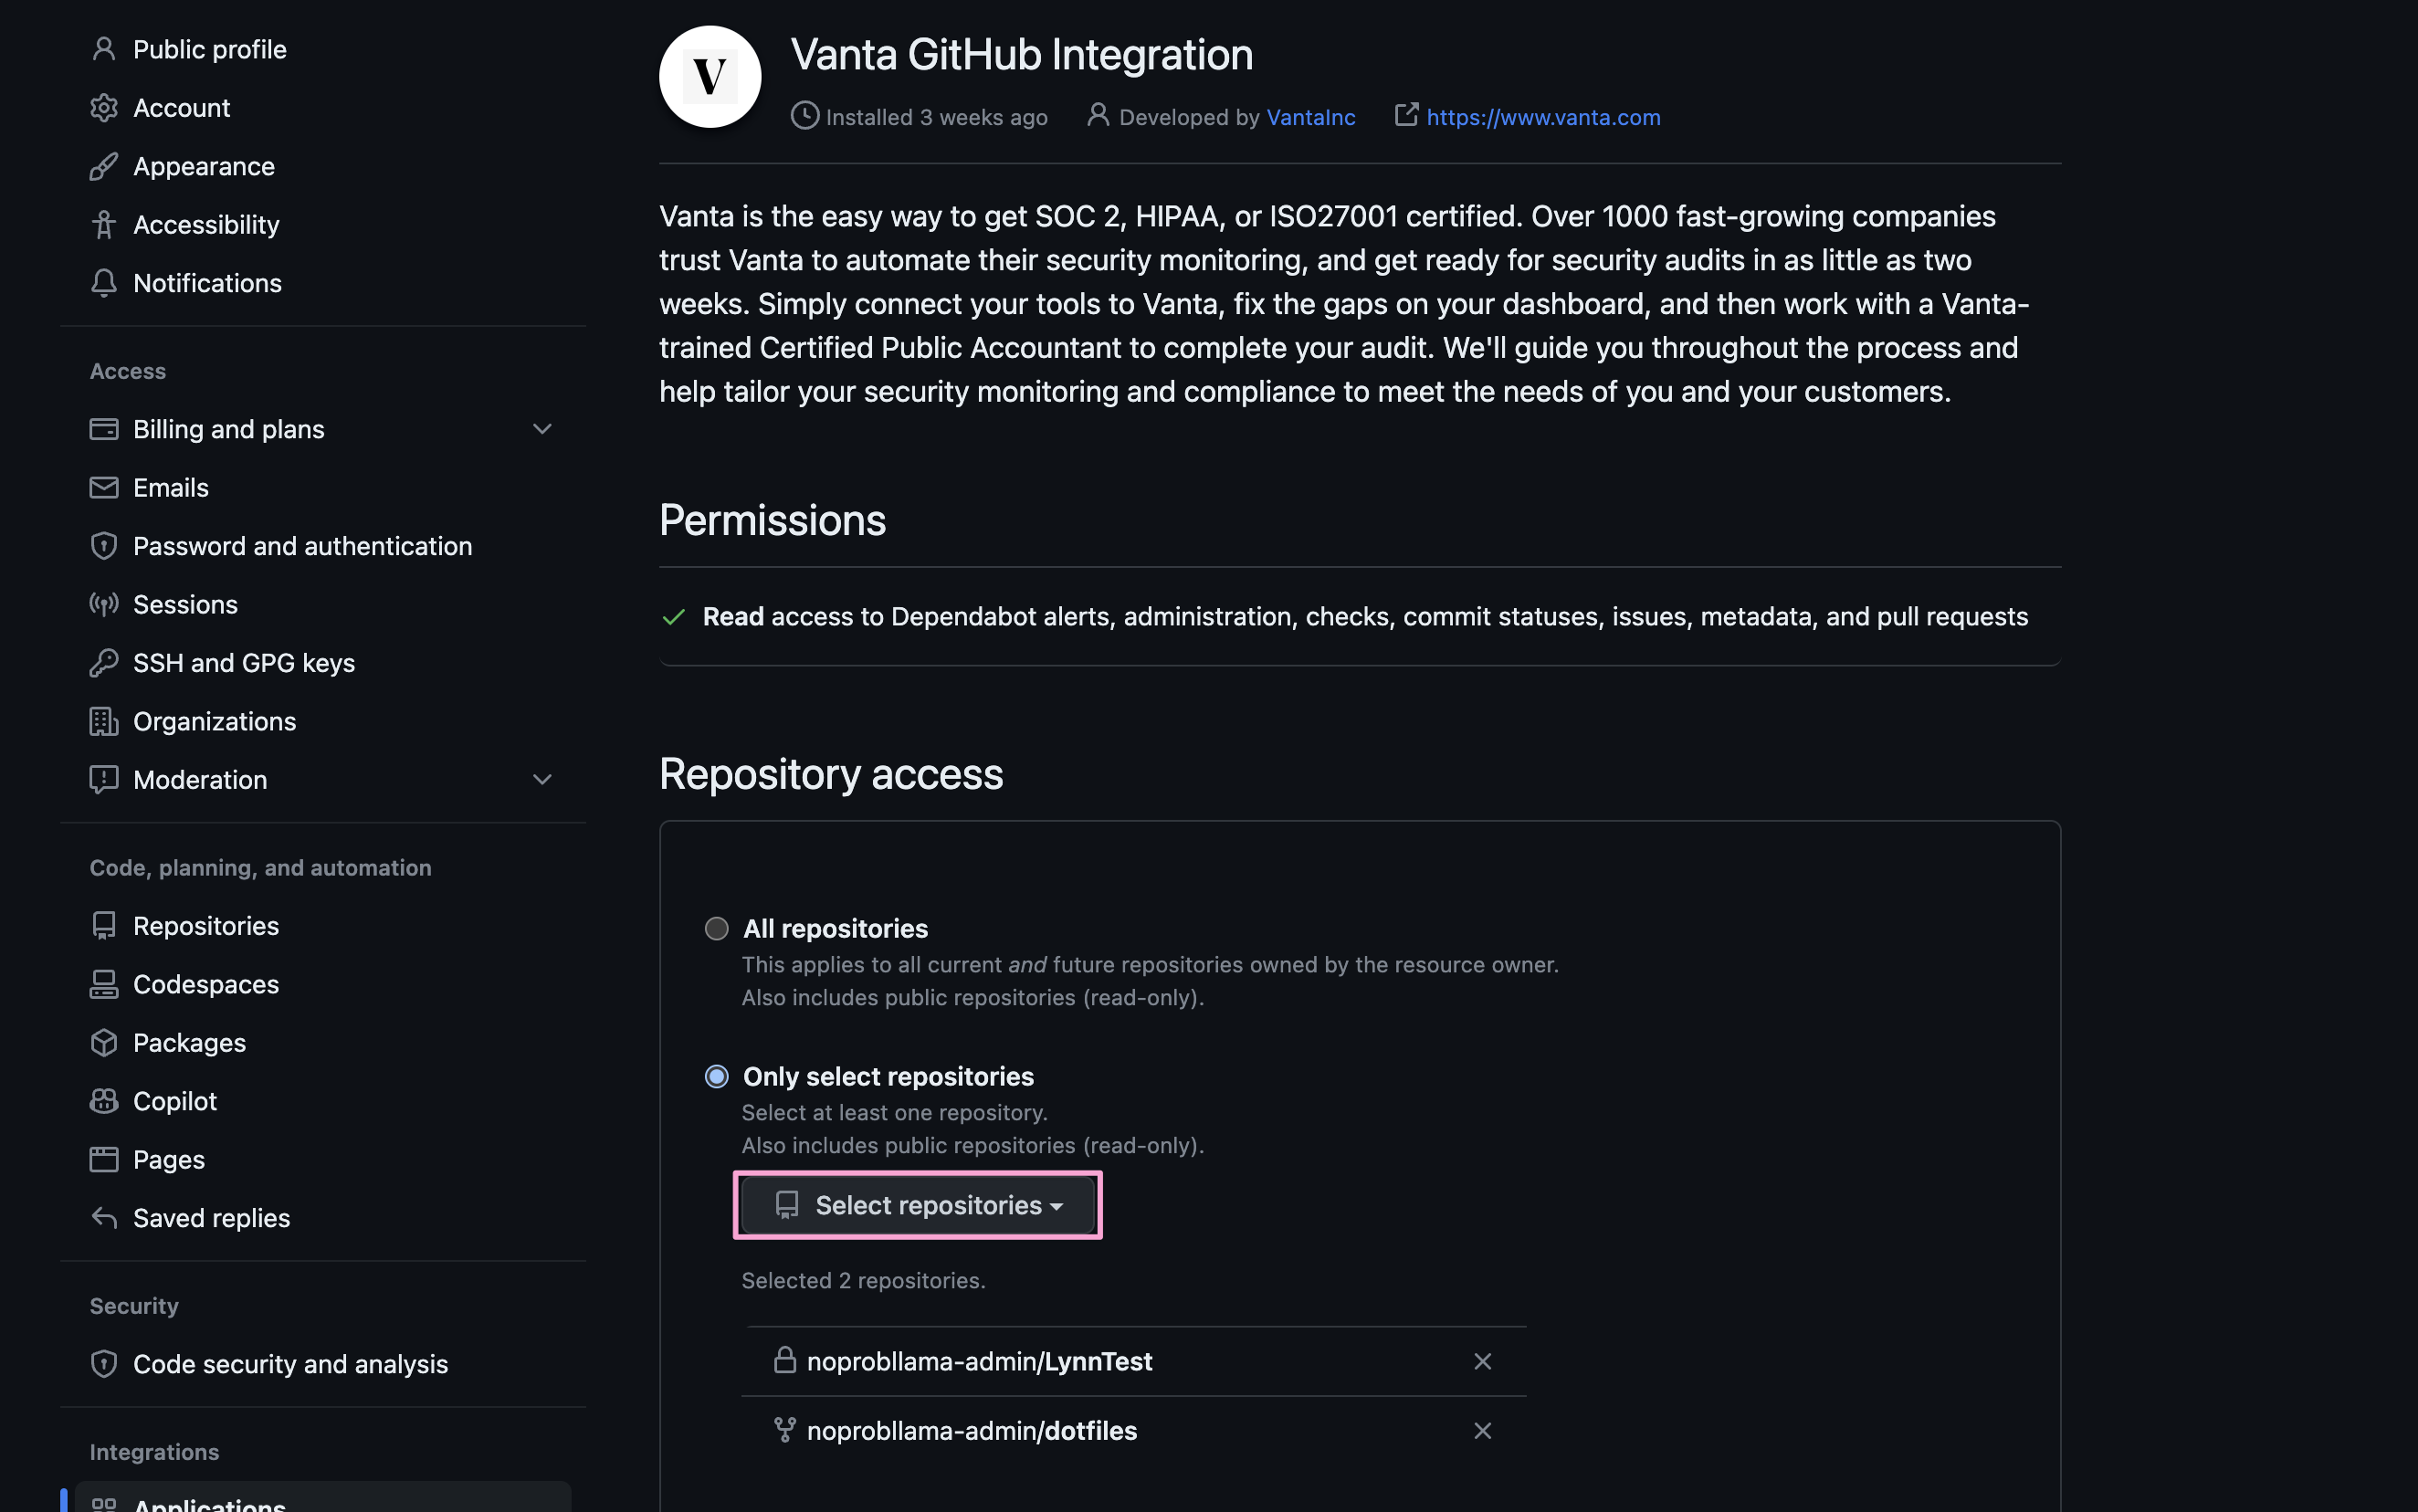
Task: Open Accessibility settings
Action: coord(206,224)
